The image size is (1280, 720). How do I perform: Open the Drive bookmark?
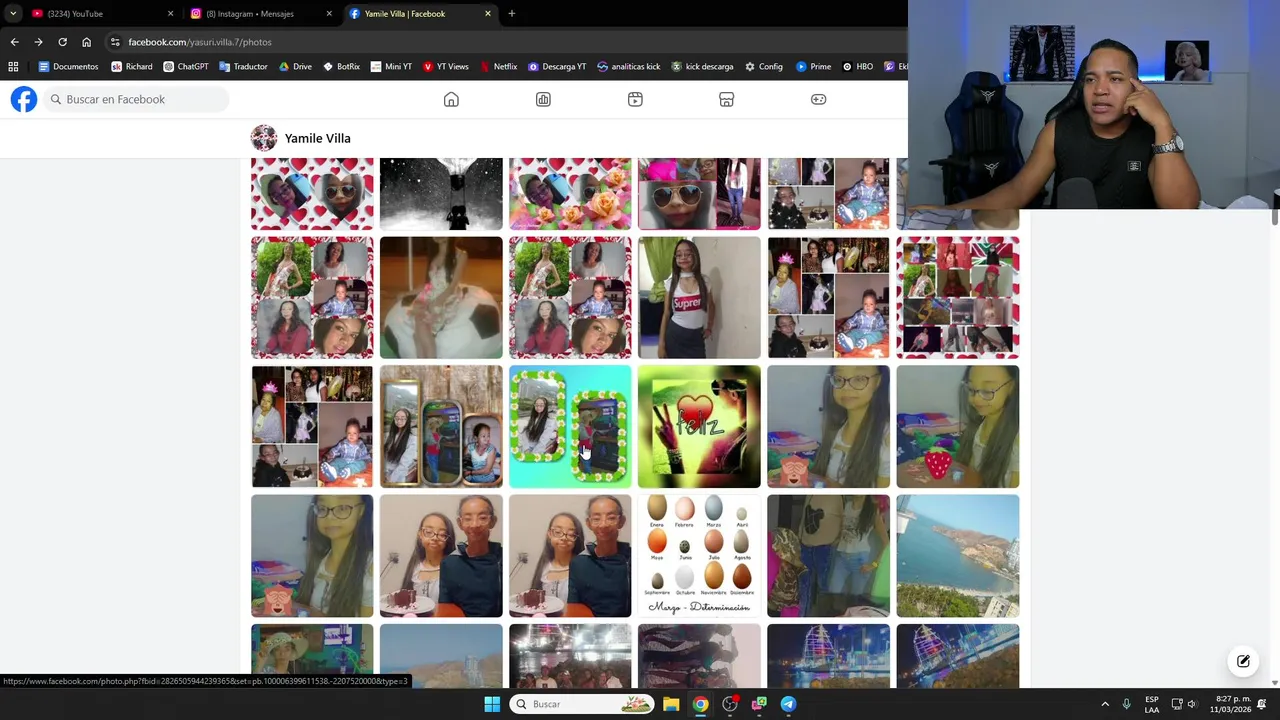point(295,67)
